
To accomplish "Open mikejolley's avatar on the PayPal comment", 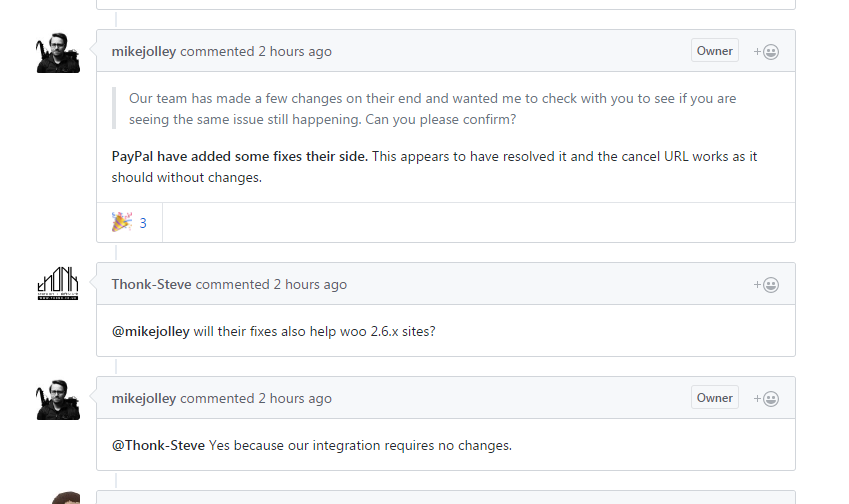I will click(x=58, y=53).
